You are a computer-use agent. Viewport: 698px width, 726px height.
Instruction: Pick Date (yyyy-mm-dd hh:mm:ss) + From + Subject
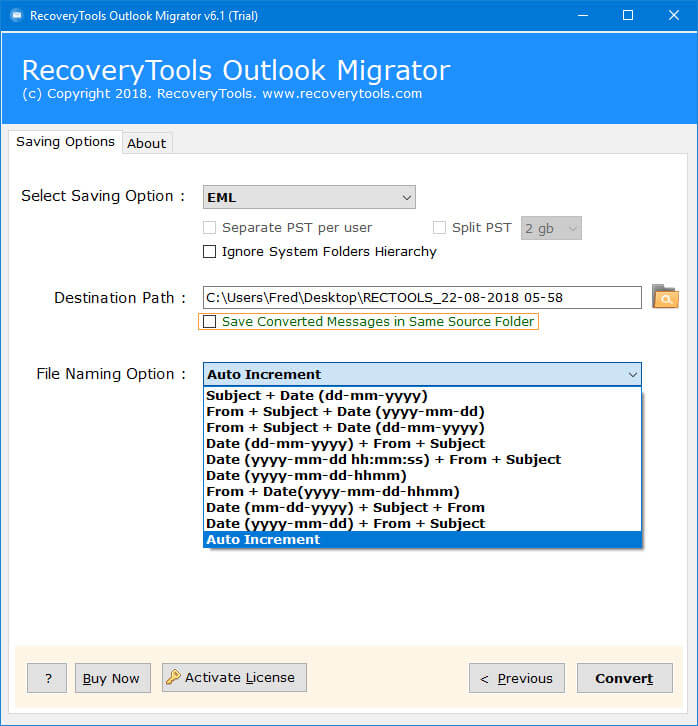[x=422, y=459]
